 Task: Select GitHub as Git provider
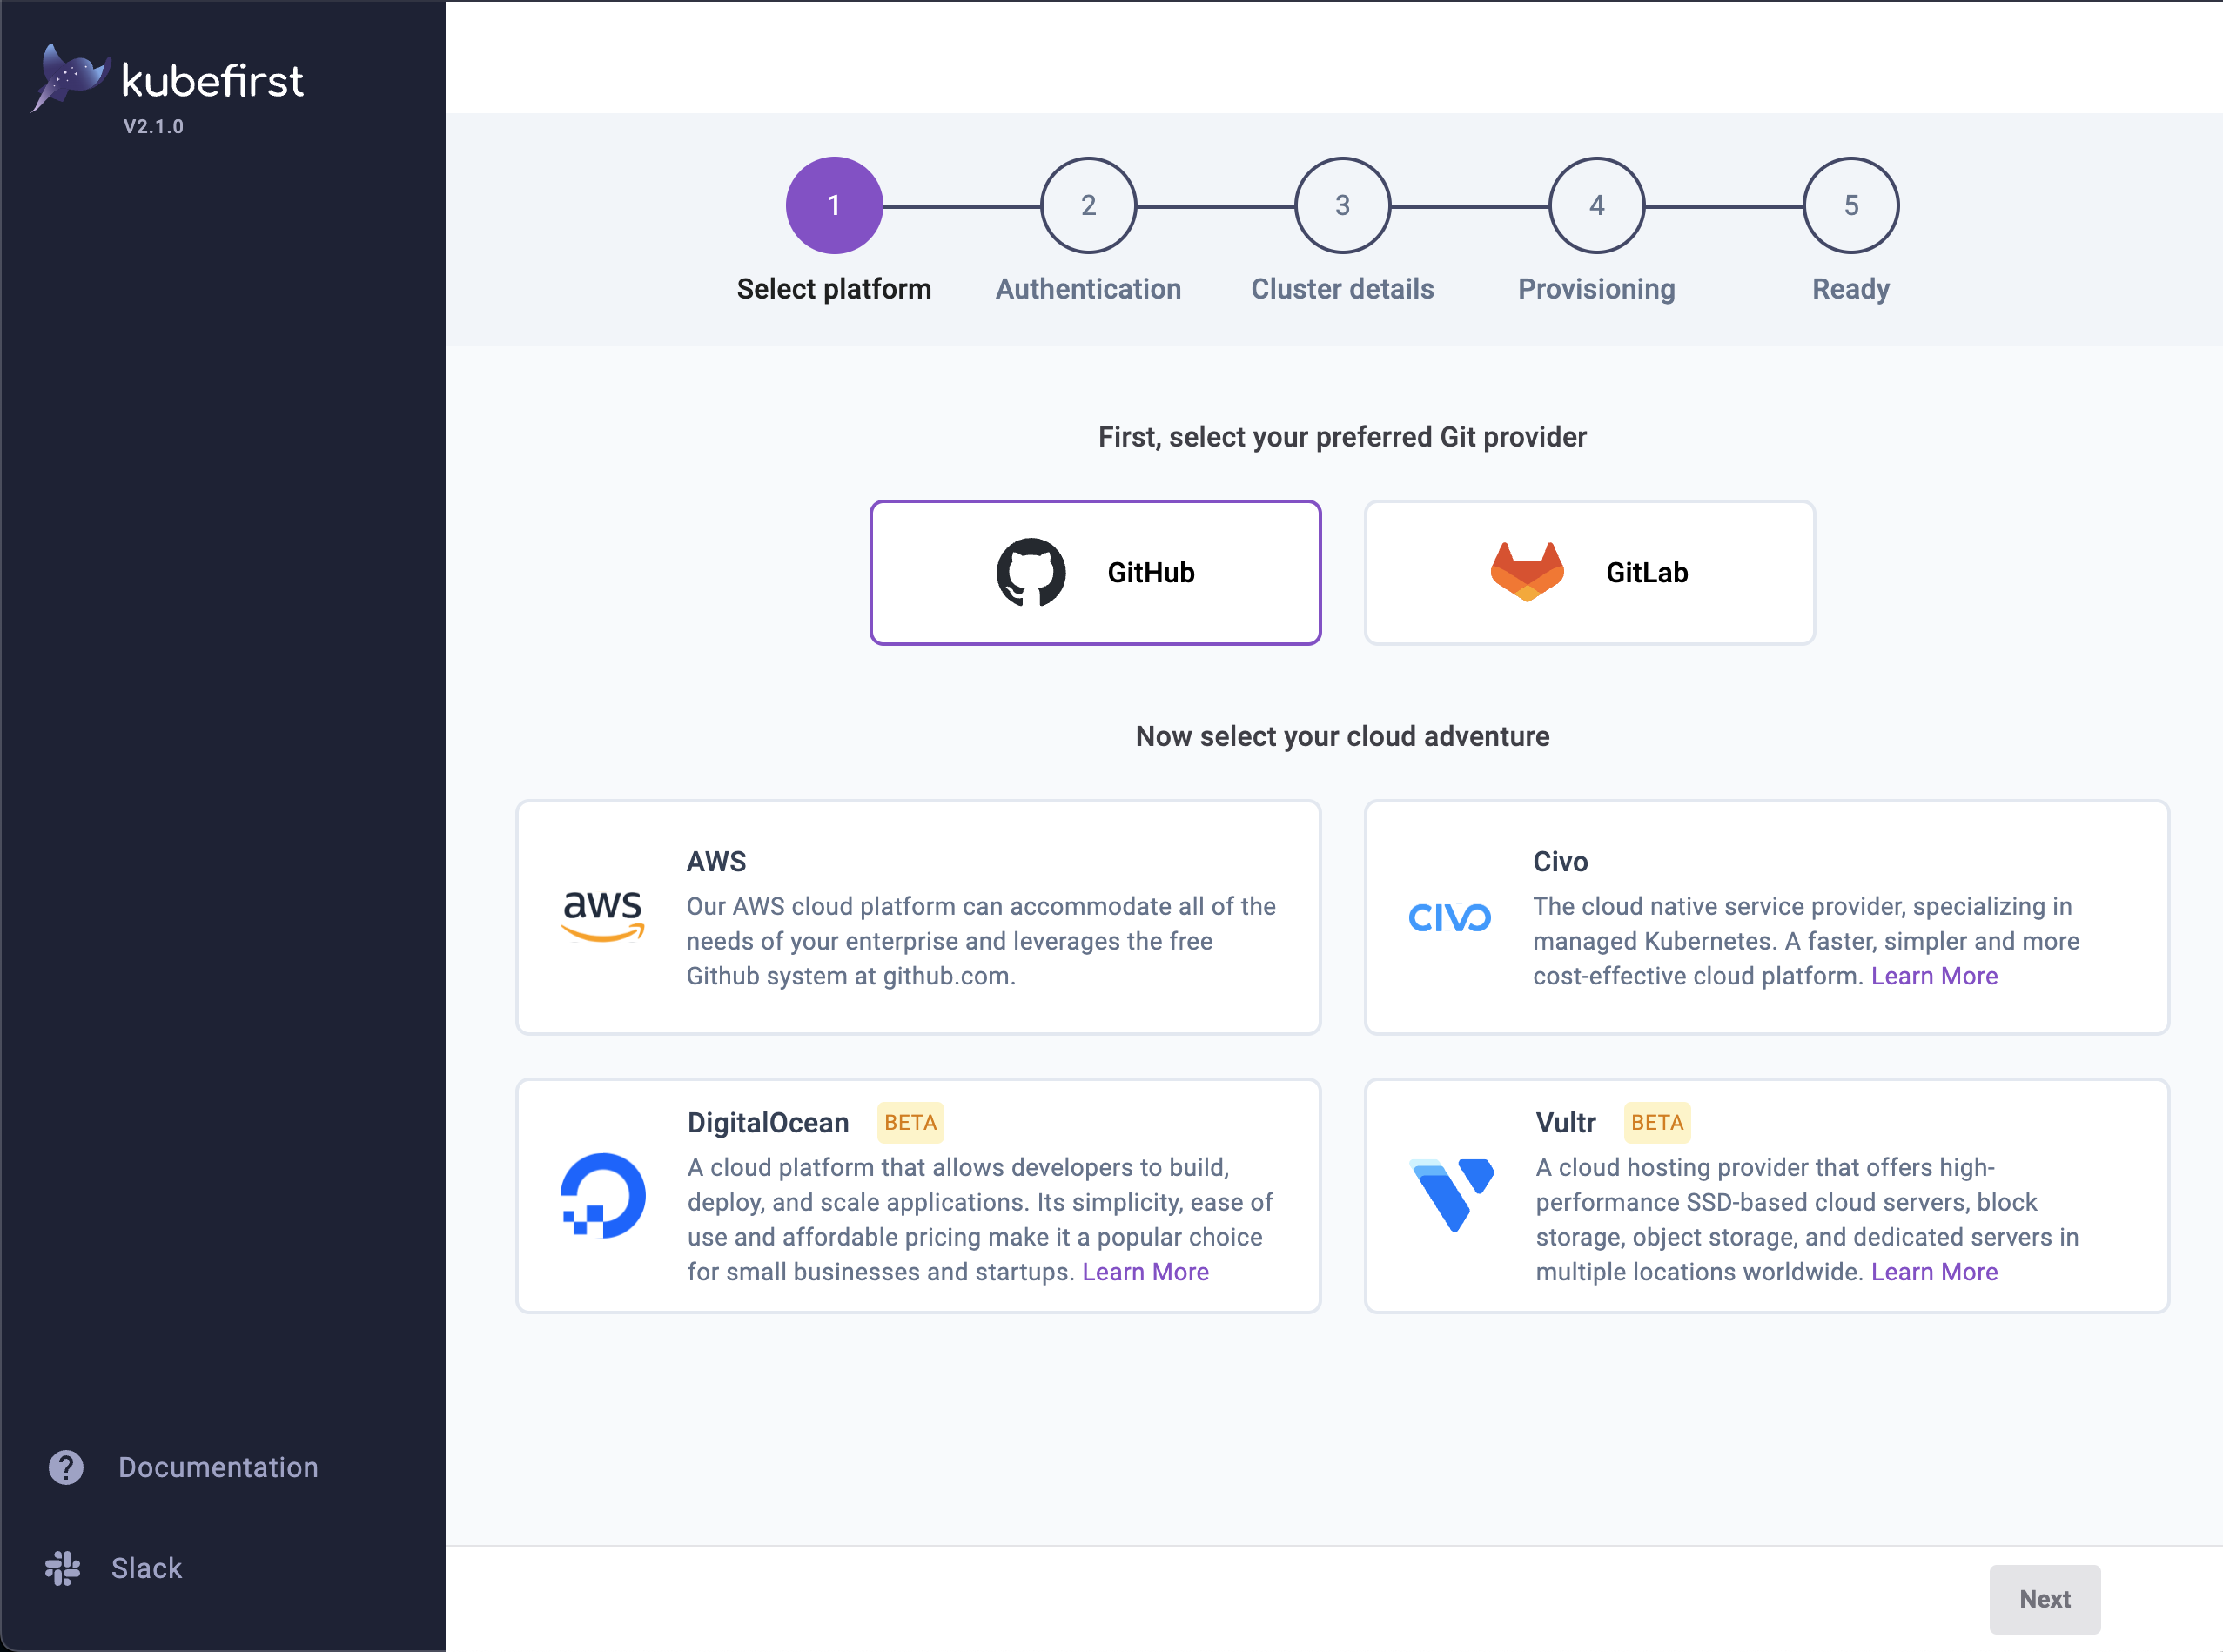tap(1096, 572)
